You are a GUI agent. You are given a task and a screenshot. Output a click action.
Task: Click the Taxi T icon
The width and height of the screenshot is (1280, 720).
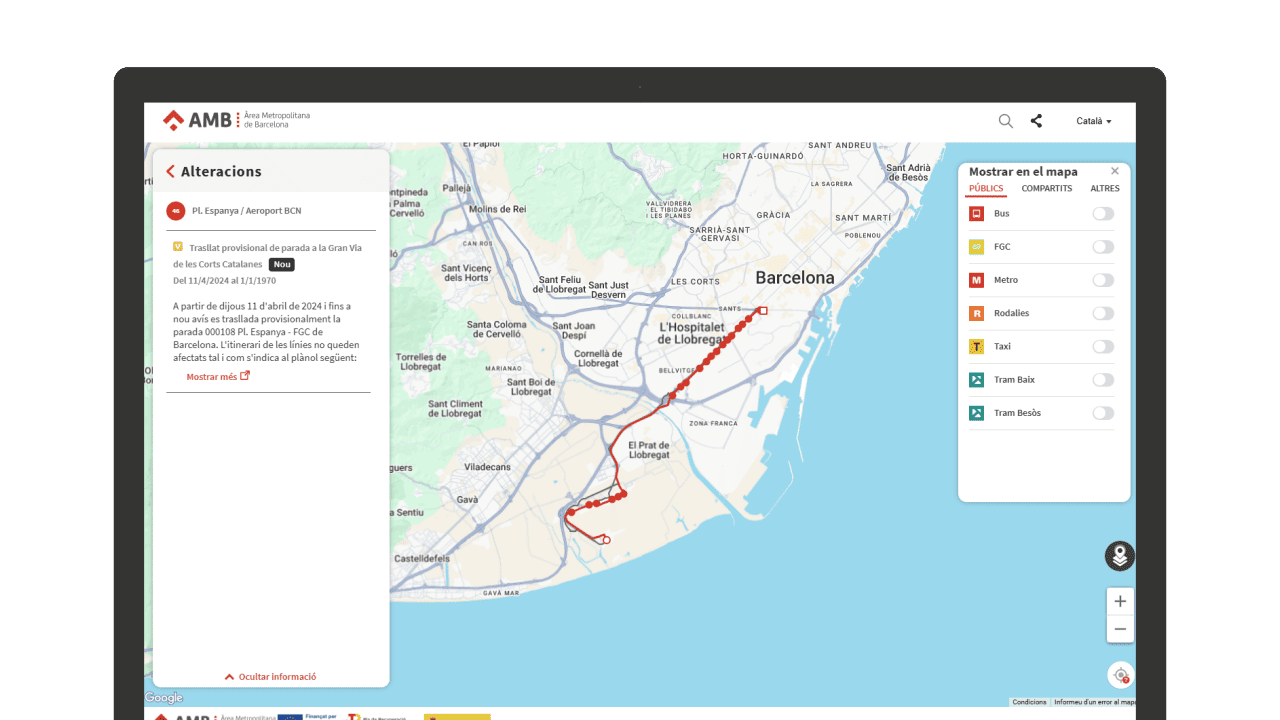[x=976, y=346]
